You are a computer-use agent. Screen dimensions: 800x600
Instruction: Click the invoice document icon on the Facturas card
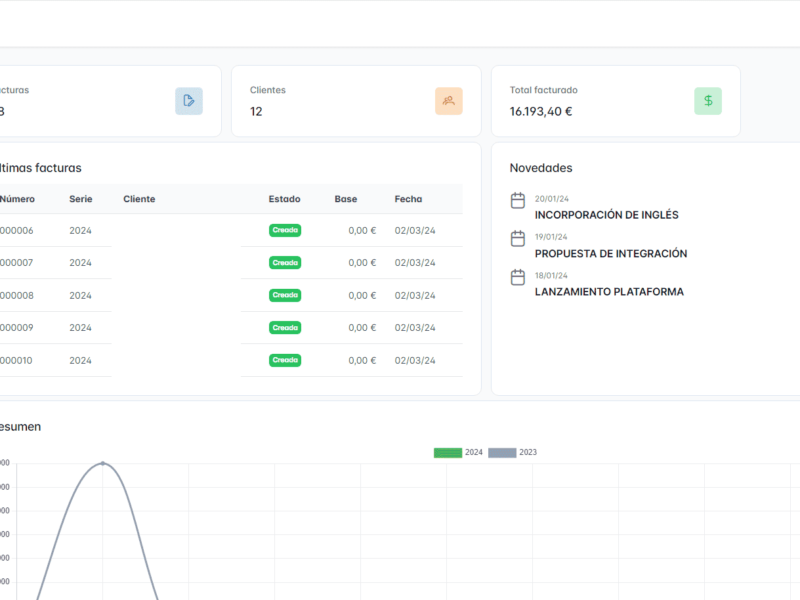189,101
